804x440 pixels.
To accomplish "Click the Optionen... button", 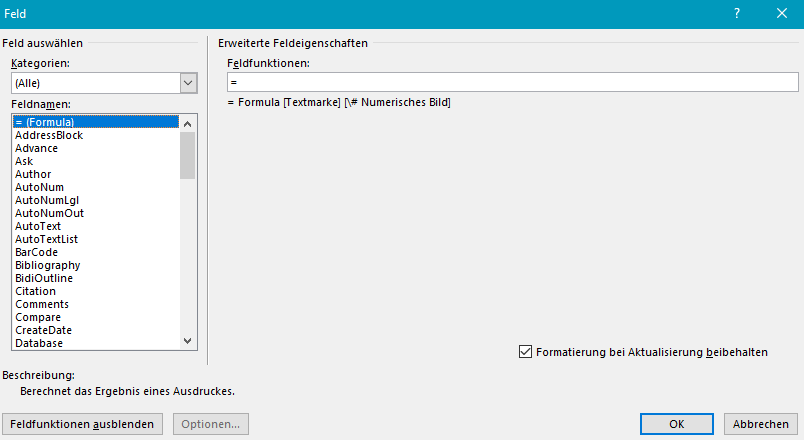I will tap(211, 424).
